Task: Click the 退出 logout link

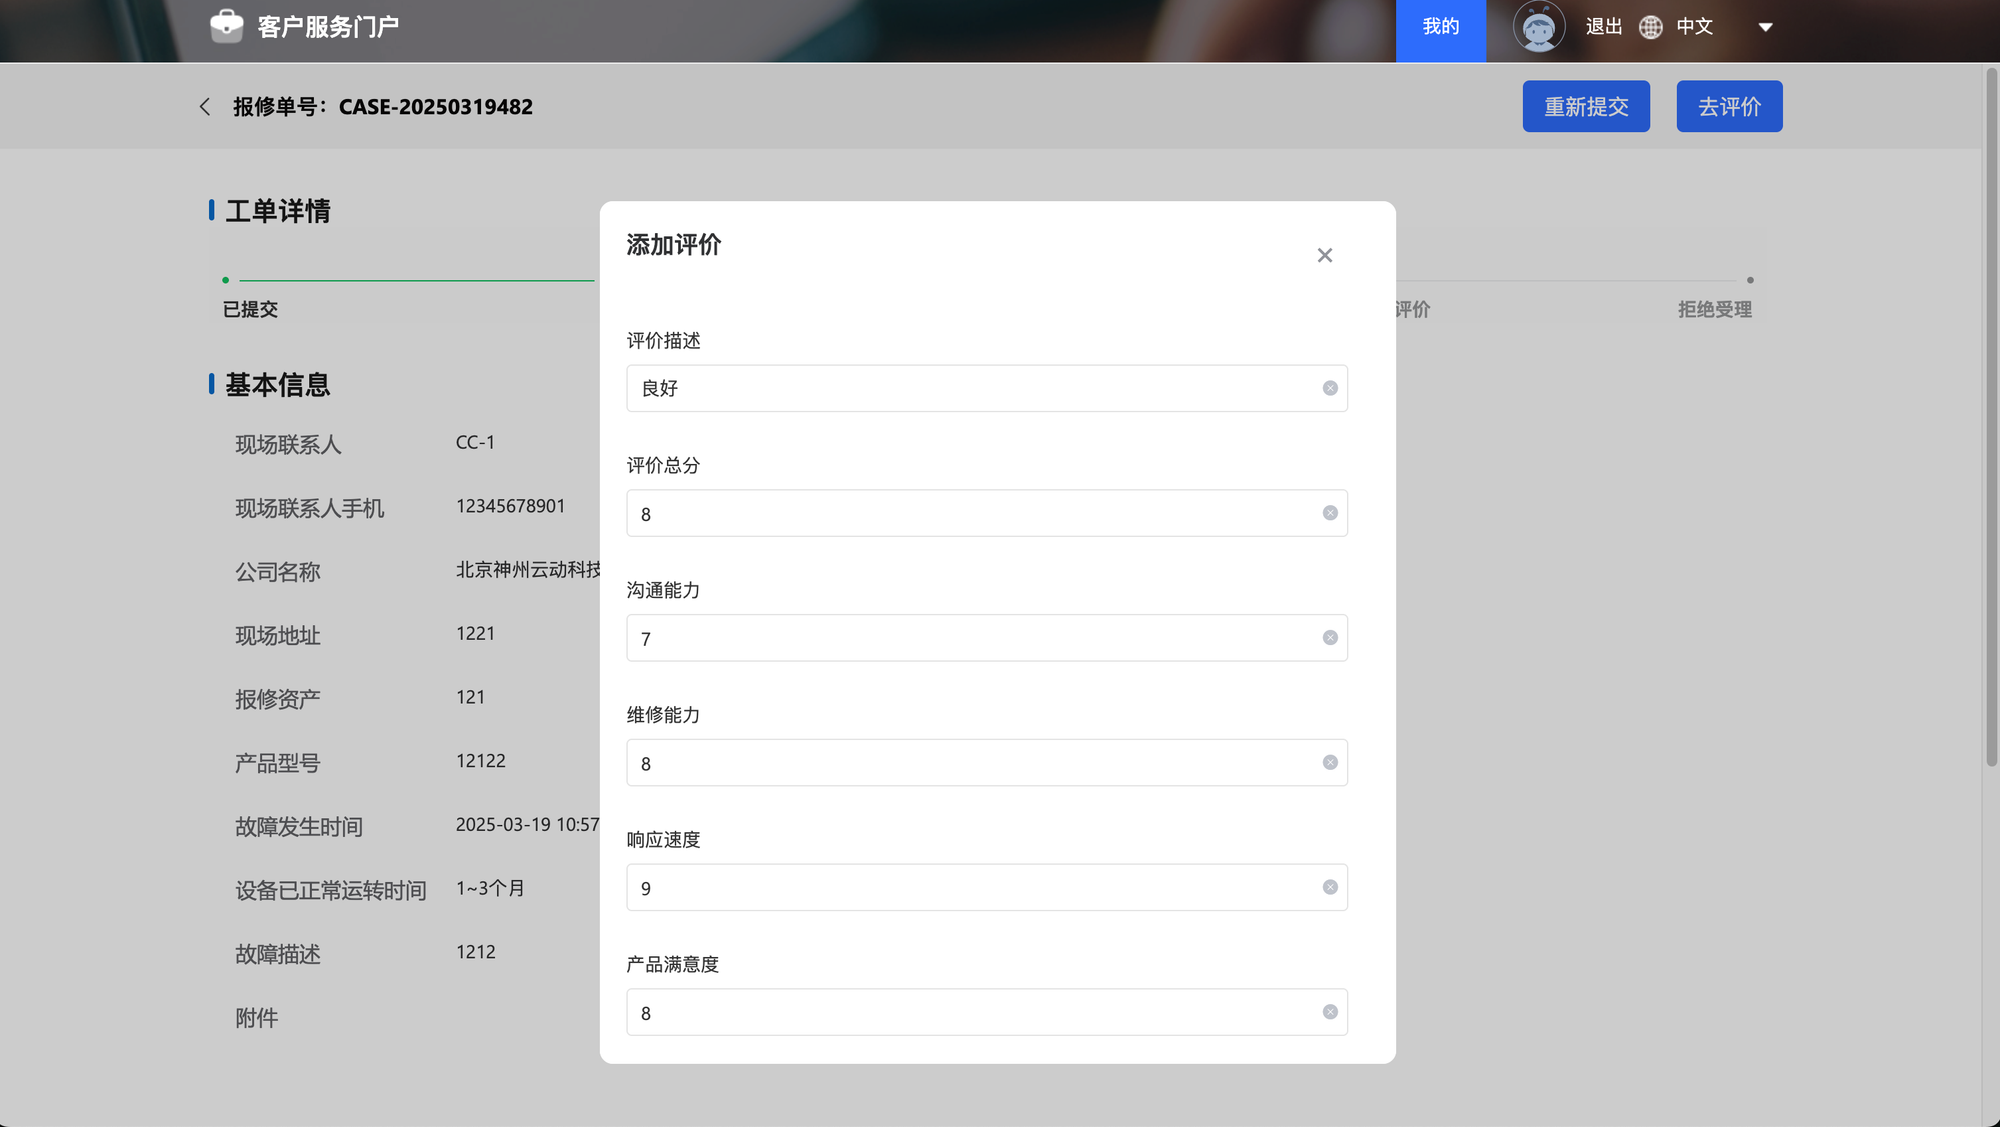Action: click(x=1603, y=27)
